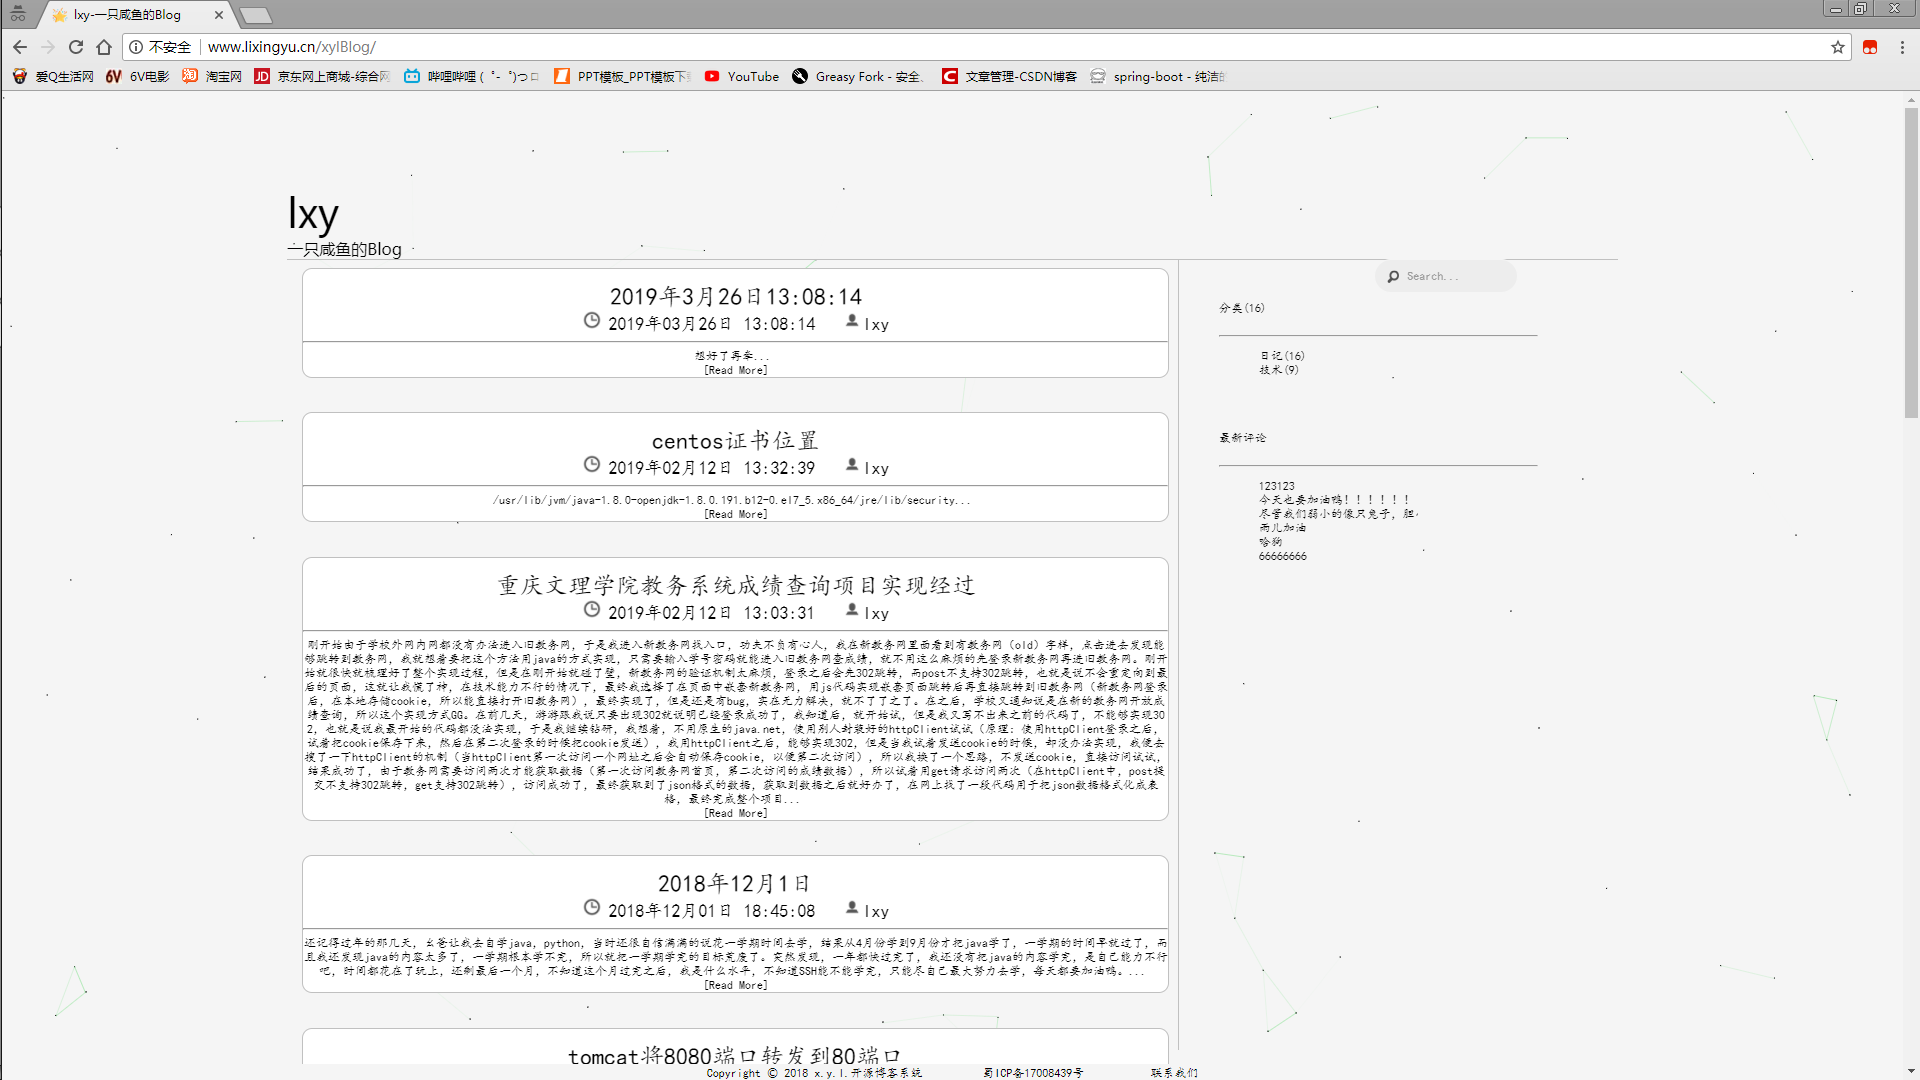Click the site info icon by 不安全
Screen dimensions: 1920x1080
coord(136,47)
